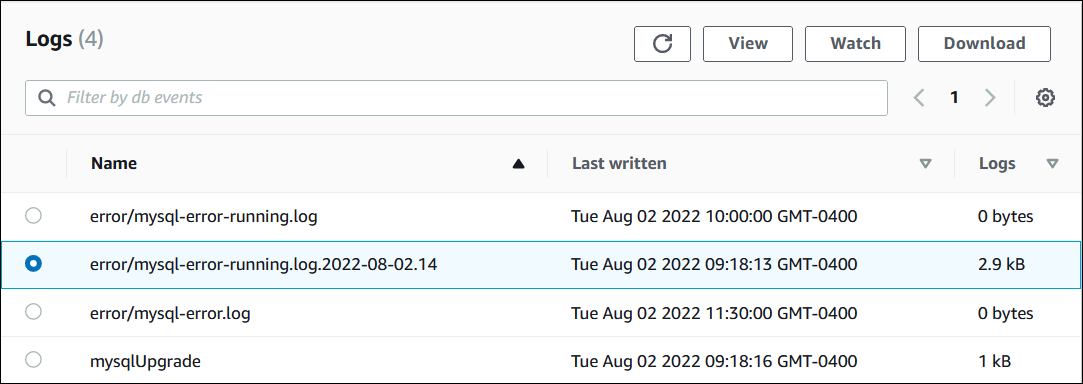Click the search magnifier icon
Image resolution: width=1083 pixels, height=384 pixels.
point(46,98)
